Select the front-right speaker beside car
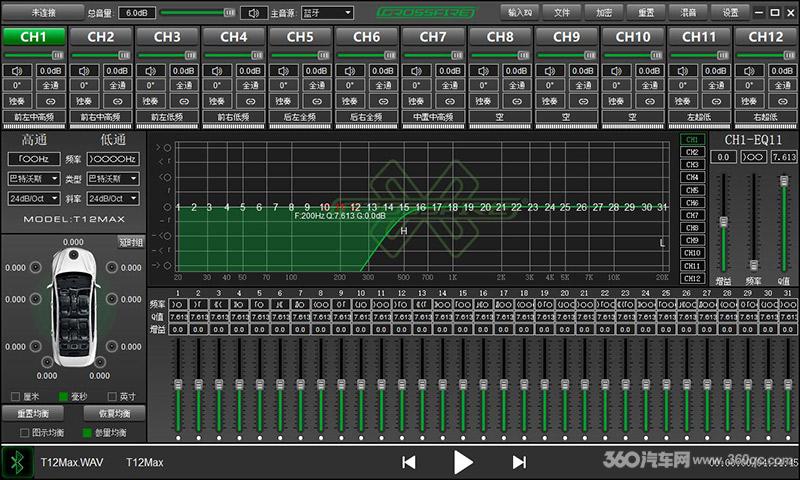The width and height of the screenshot is (800, 480). pyautogui.click(x=111, y=267)
